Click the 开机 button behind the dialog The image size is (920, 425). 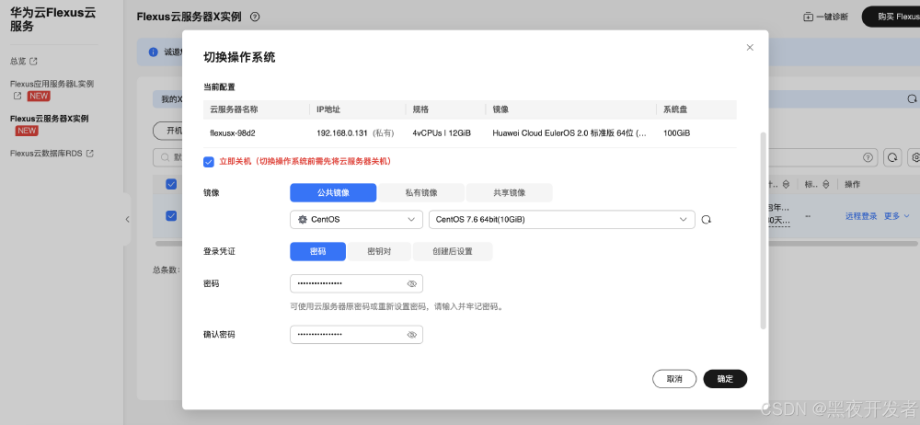(168, 130)
